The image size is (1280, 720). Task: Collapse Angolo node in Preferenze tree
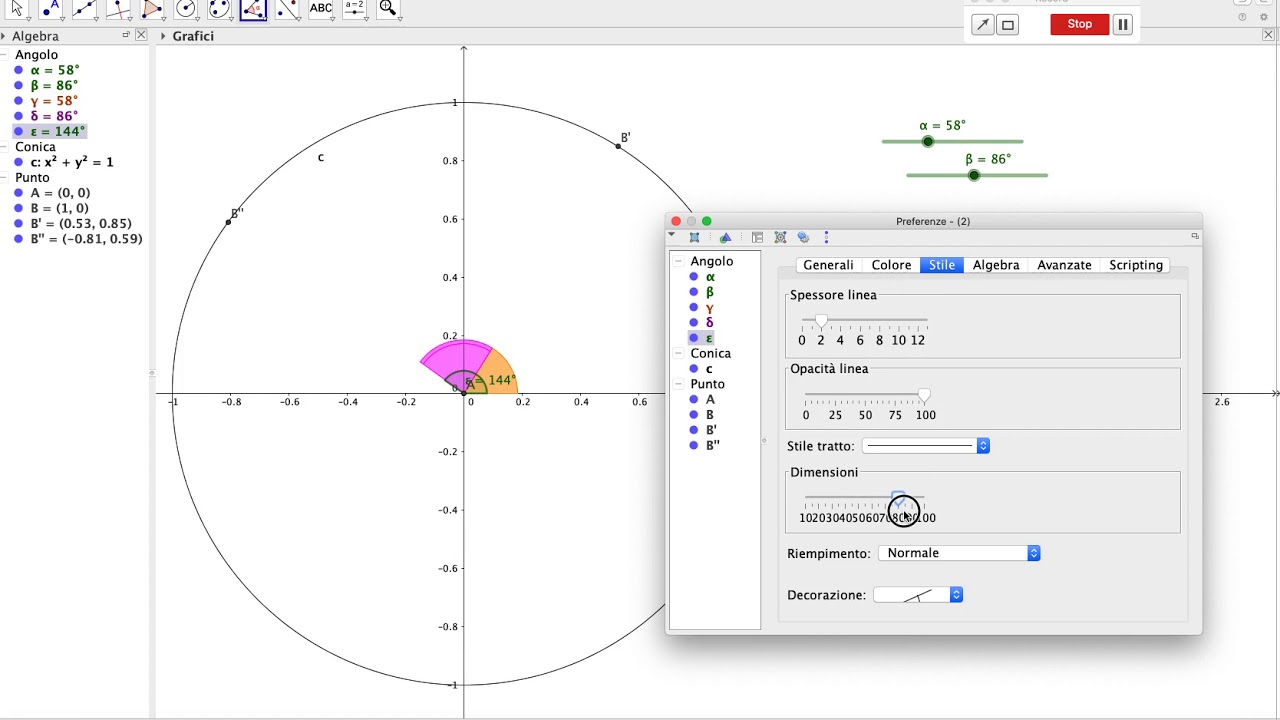pyautogui.click(x=679, y=262)
